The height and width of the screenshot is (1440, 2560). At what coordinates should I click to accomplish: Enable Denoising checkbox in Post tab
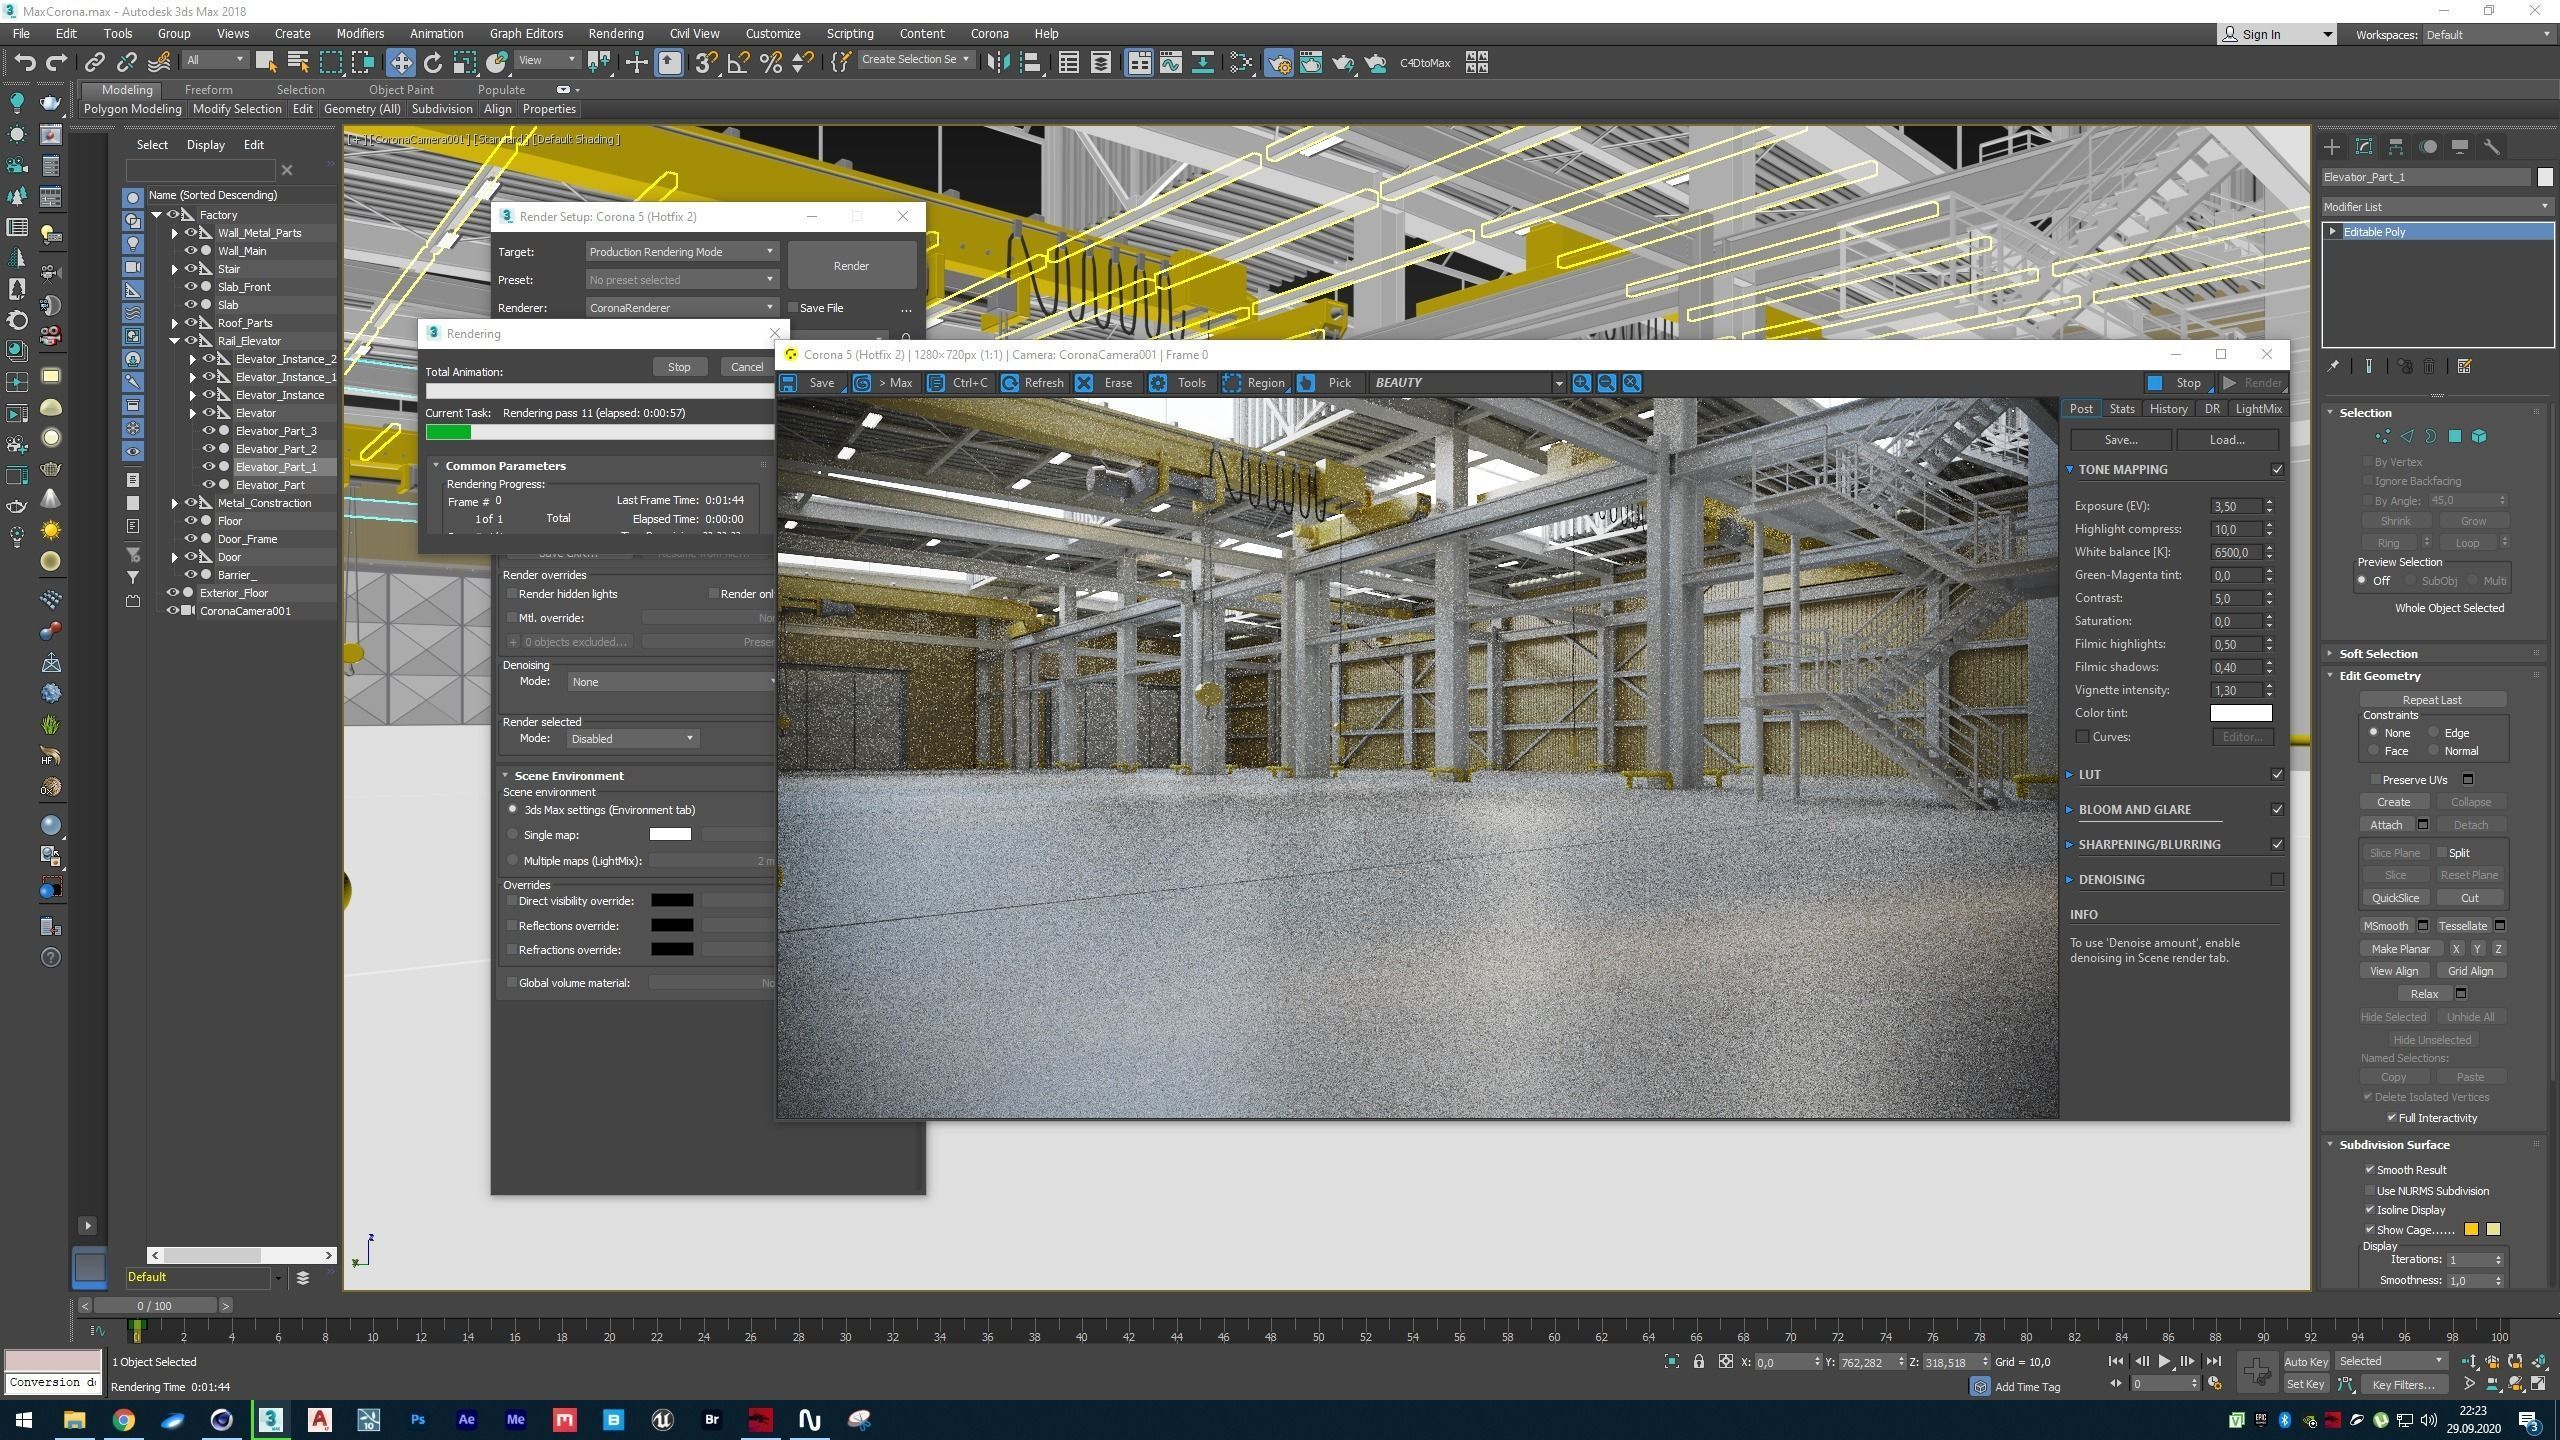pos(2277,879)
